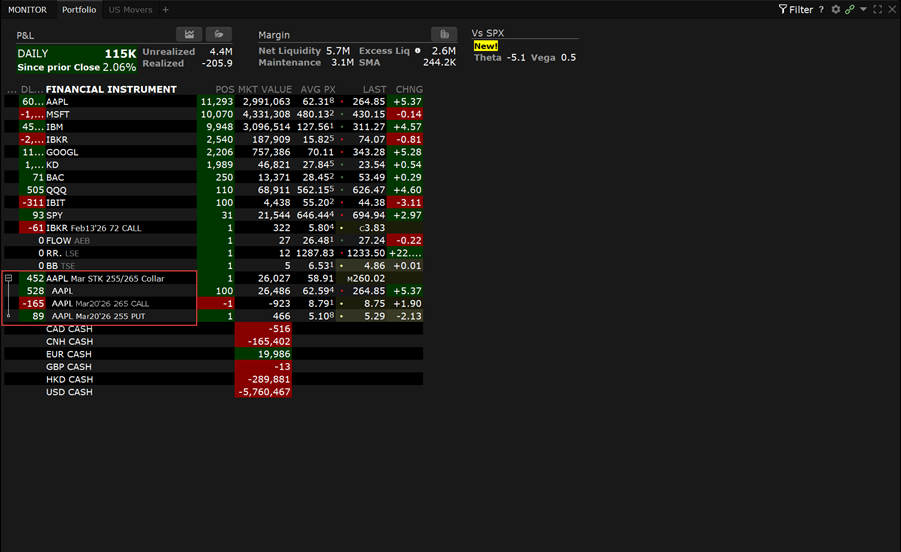This screenshot has width=901, height=552.
Task: Click the Excess Liq info dot
Action: pos(418,50)
